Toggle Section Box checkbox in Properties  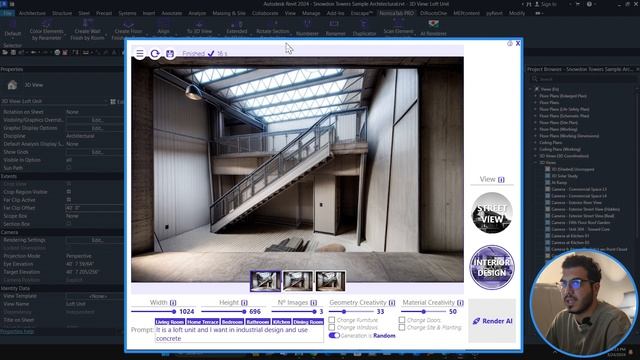pos(69,224)
